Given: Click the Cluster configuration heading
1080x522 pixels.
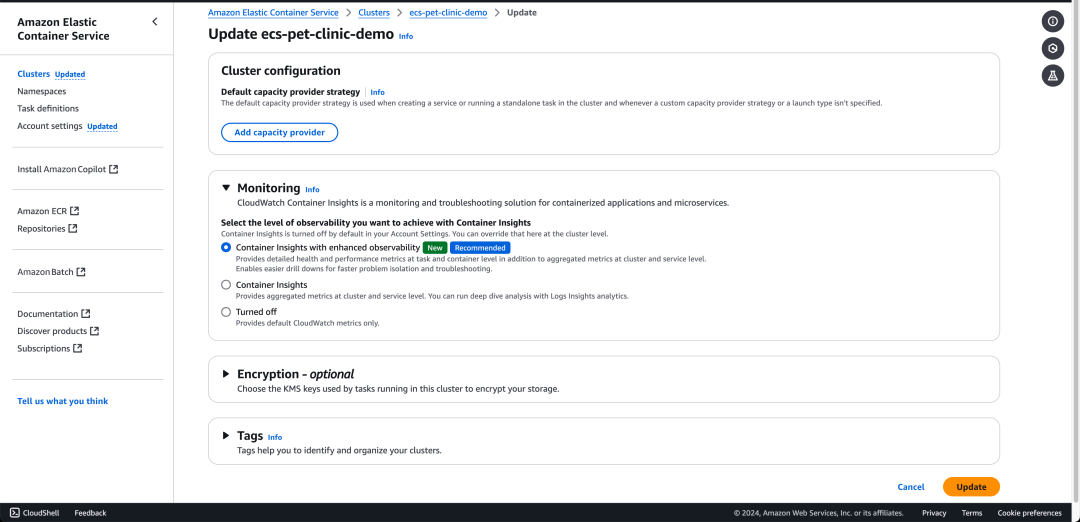Looking at the screenshot, I should pos(281,70).
